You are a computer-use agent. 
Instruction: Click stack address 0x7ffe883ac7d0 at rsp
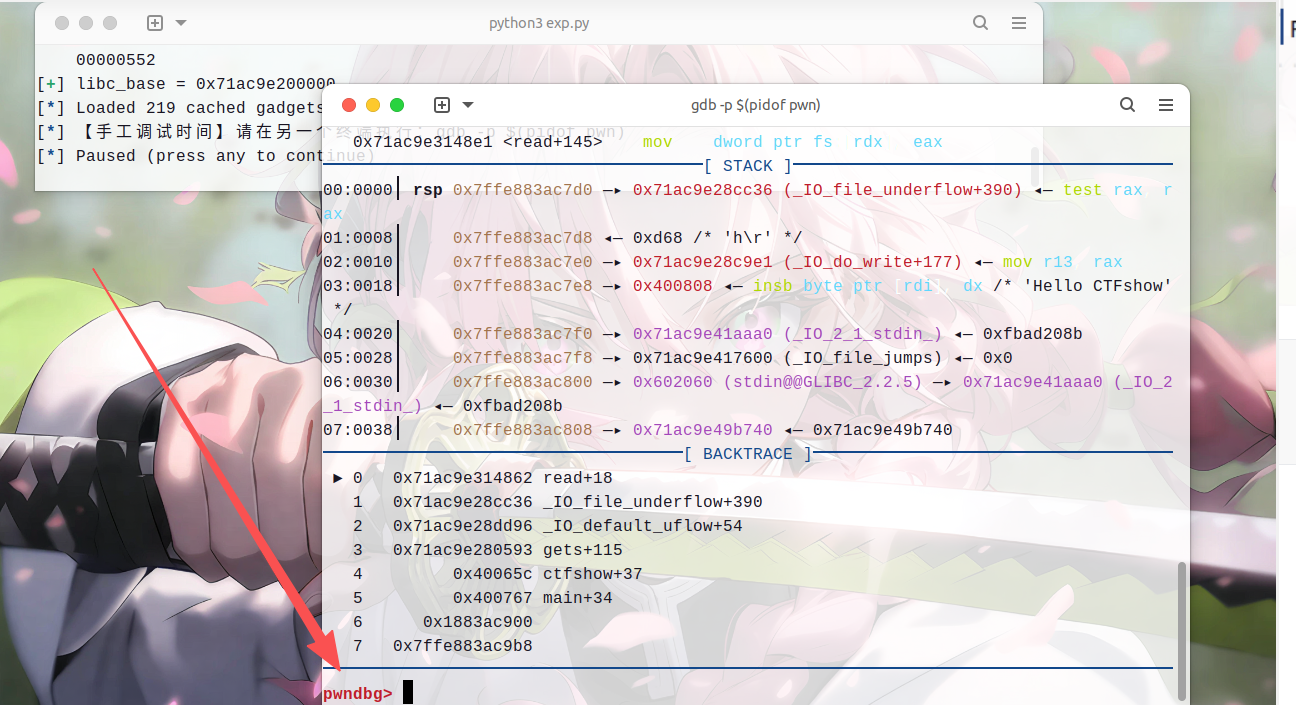pyautogui.click(x=522, y=190)
